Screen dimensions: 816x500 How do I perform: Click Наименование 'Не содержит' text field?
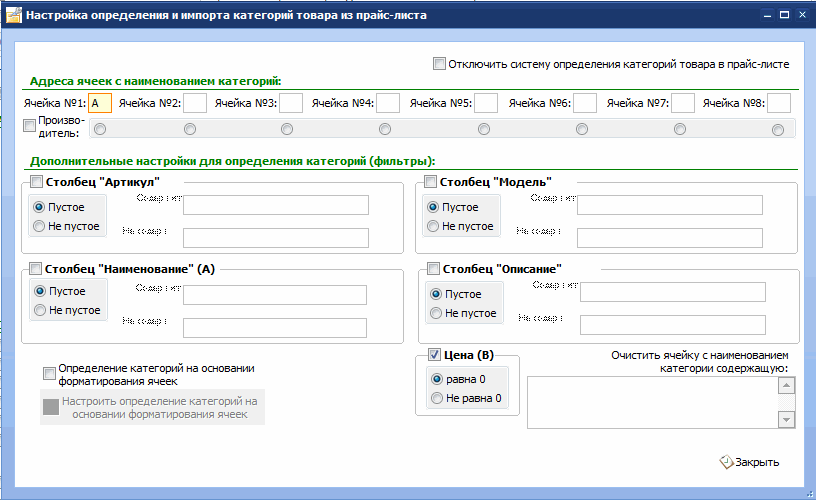(275, 328)
